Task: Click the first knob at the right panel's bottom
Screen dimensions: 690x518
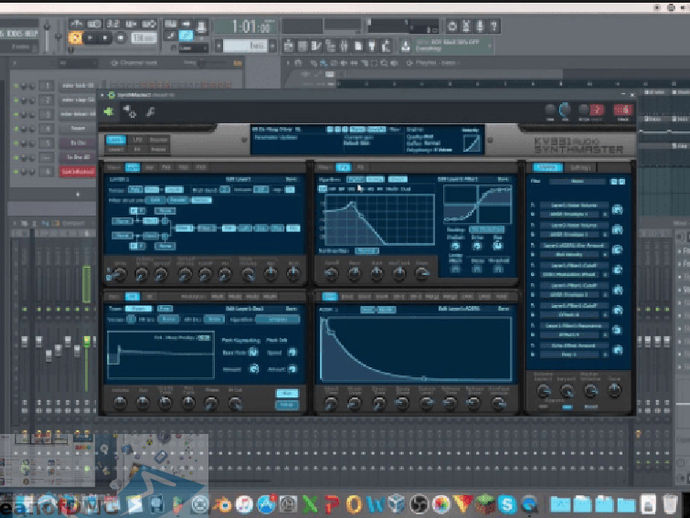Action: tap(543, 390)
